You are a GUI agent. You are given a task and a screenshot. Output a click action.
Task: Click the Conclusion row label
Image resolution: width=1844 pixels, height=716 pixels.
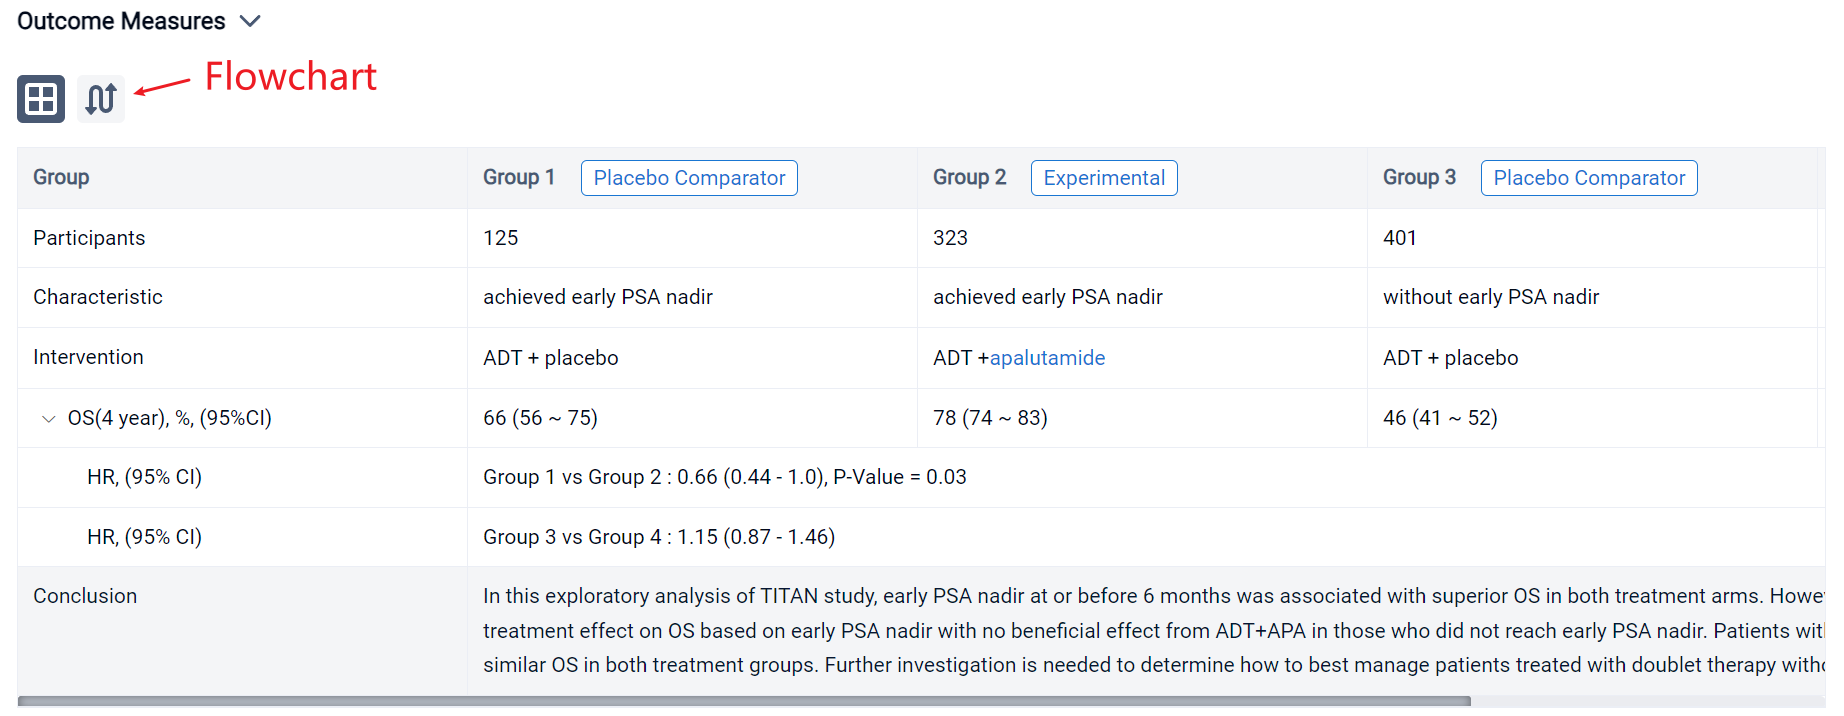point(85,596)
